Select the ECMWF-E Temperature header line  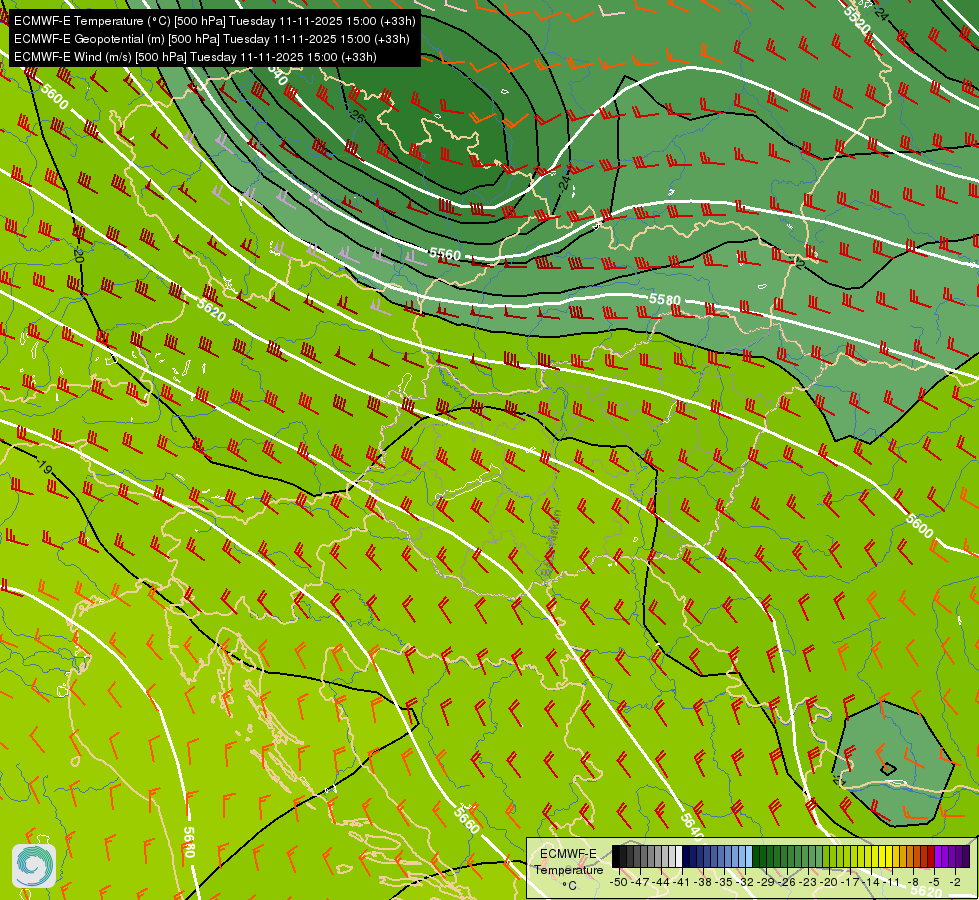tap(214, 21)
